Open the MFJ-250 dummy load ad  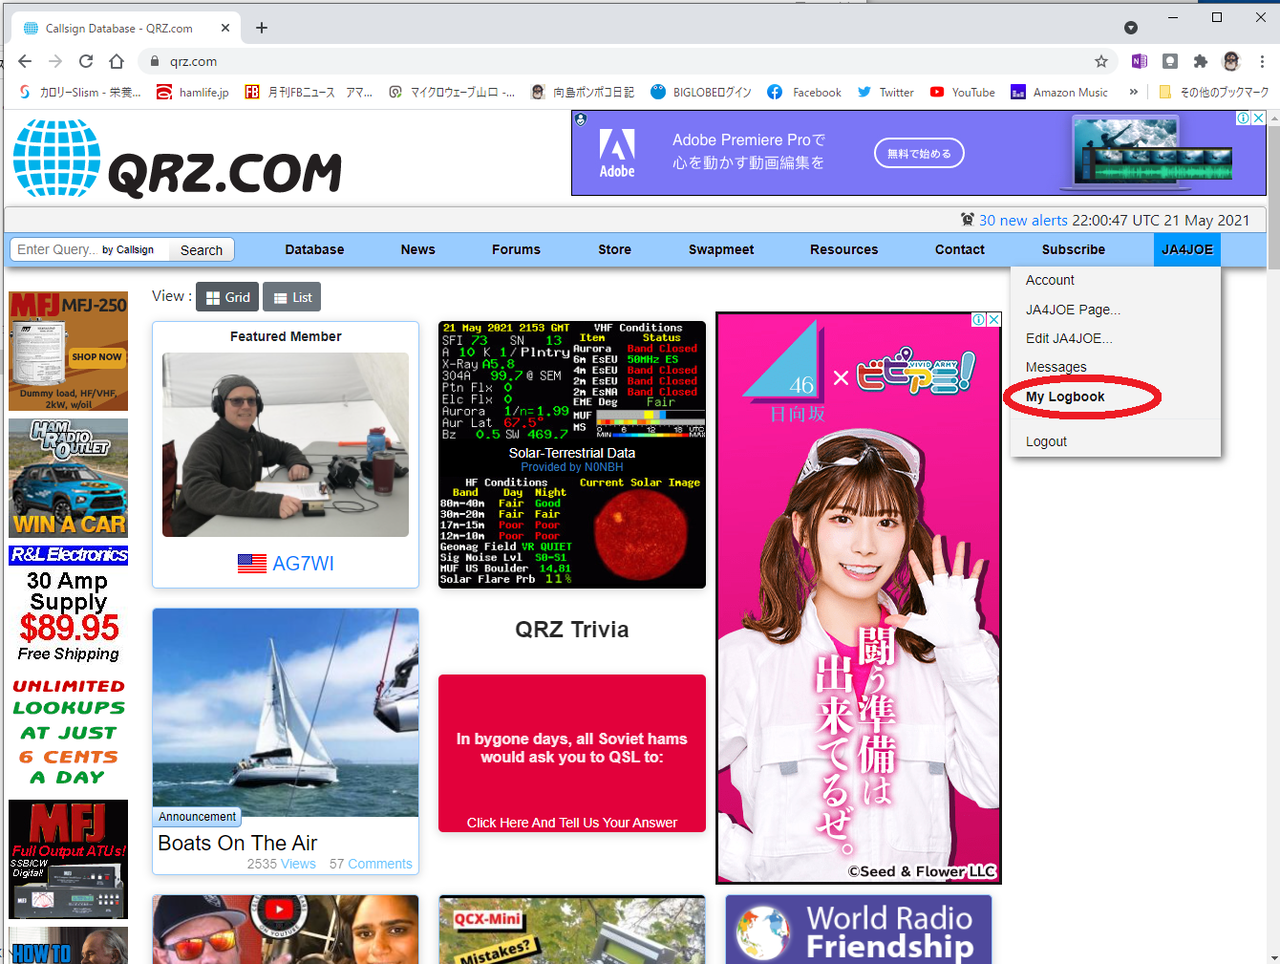click(x=68, y=351)
